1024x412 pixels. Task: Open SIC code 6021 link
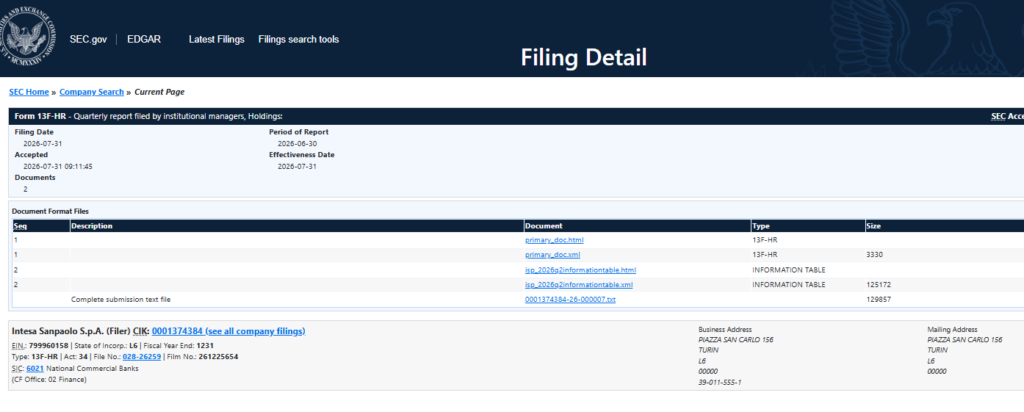pos(35,368)
